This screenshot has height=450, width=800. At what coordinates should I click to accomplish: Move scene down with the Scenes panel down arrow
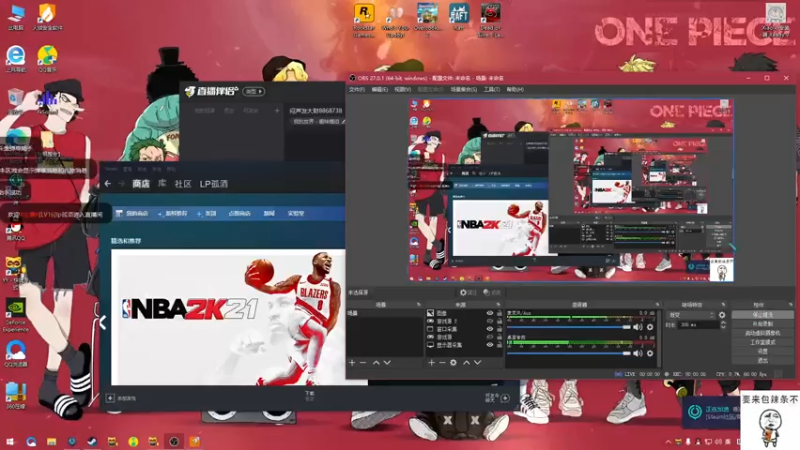click(x=387, y=362)
